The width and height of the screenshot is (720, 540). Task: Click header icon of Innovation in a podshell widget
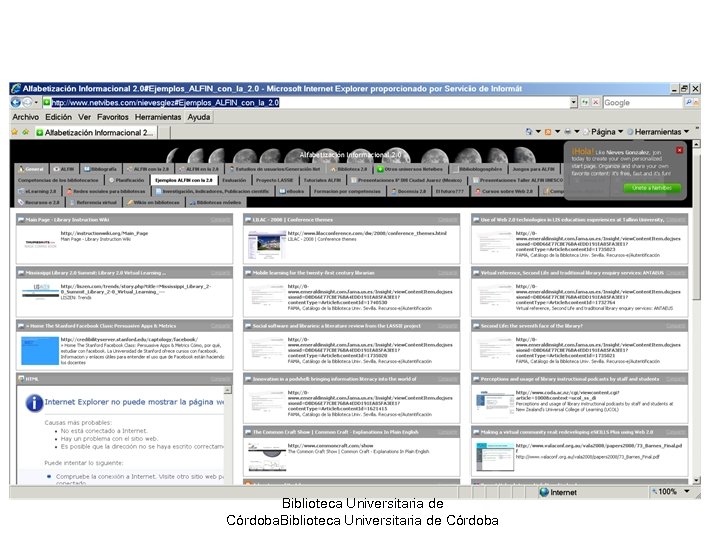[248, 379]
